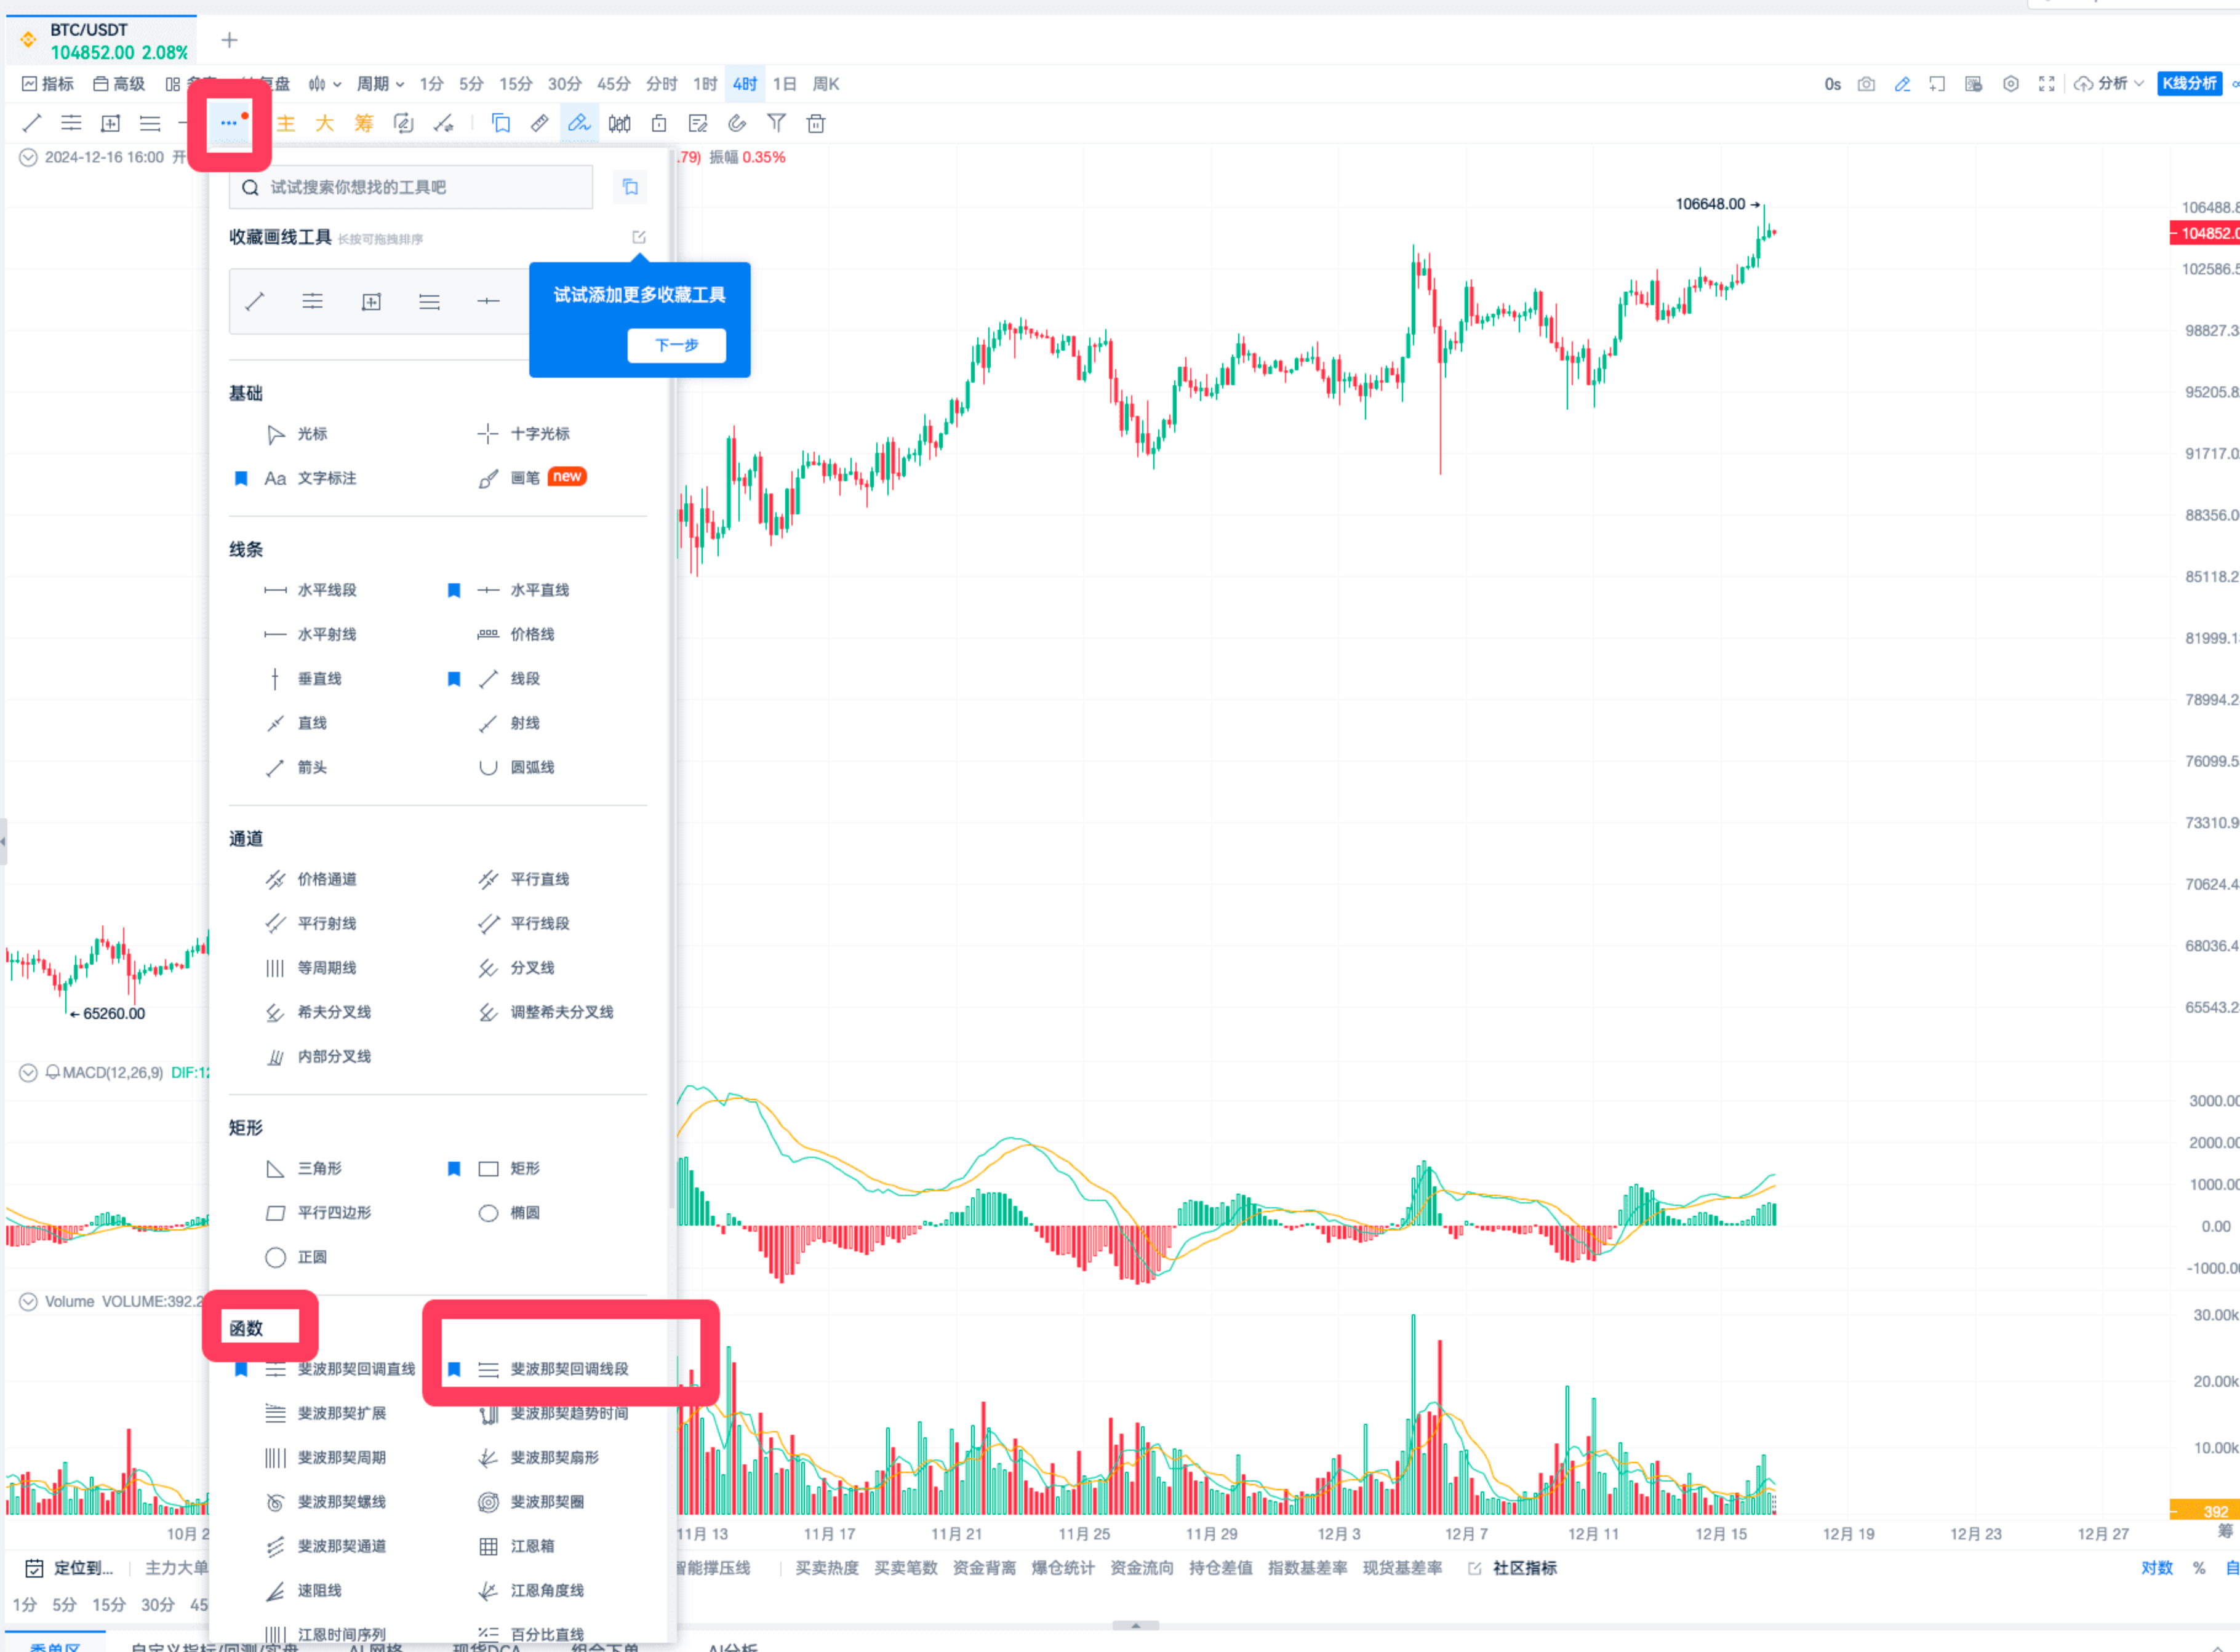
Task: Select 江恩箱 Gann box tool
Action: [x=517, y=1547]
